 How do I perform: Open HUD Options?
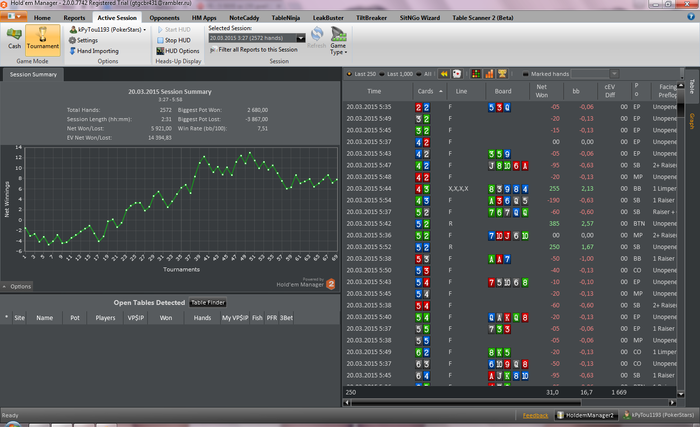click(x=177, y=51)
